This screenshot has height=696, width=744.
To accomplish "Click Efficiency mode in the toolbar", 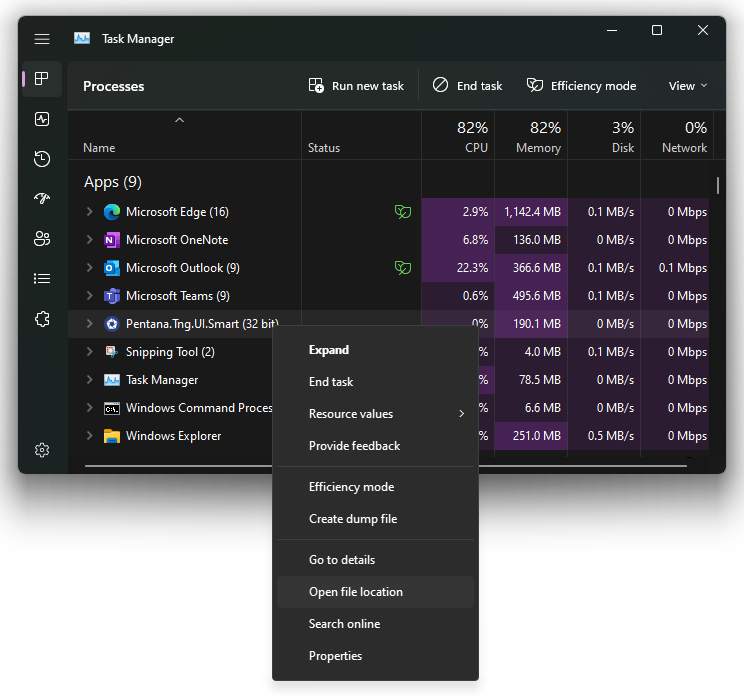I will tap(582, 86).
